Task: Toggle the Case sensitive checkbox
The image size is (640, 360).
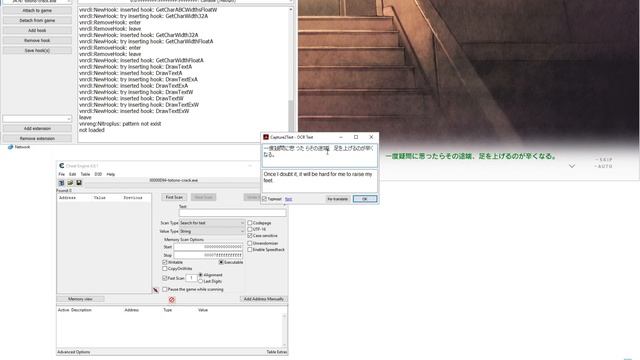Action: point(250,236)
